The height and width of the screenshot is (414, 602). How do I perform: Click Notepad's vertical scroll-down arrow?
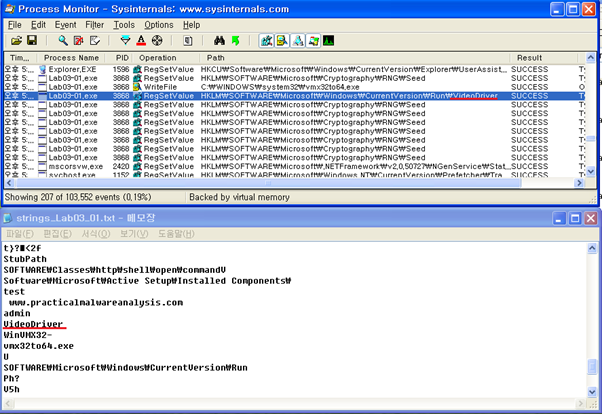click(x=592, y=392)
